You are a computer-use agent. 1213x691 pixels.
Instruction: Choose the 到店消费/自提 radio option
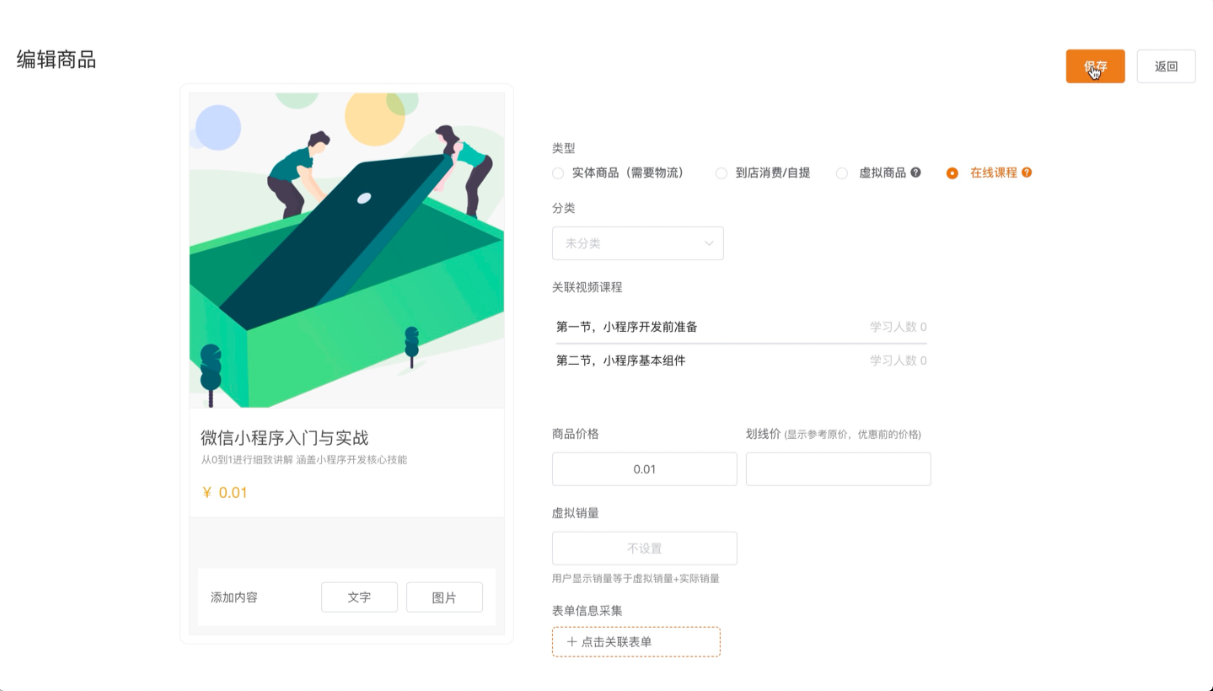click(x=721, y=173)
